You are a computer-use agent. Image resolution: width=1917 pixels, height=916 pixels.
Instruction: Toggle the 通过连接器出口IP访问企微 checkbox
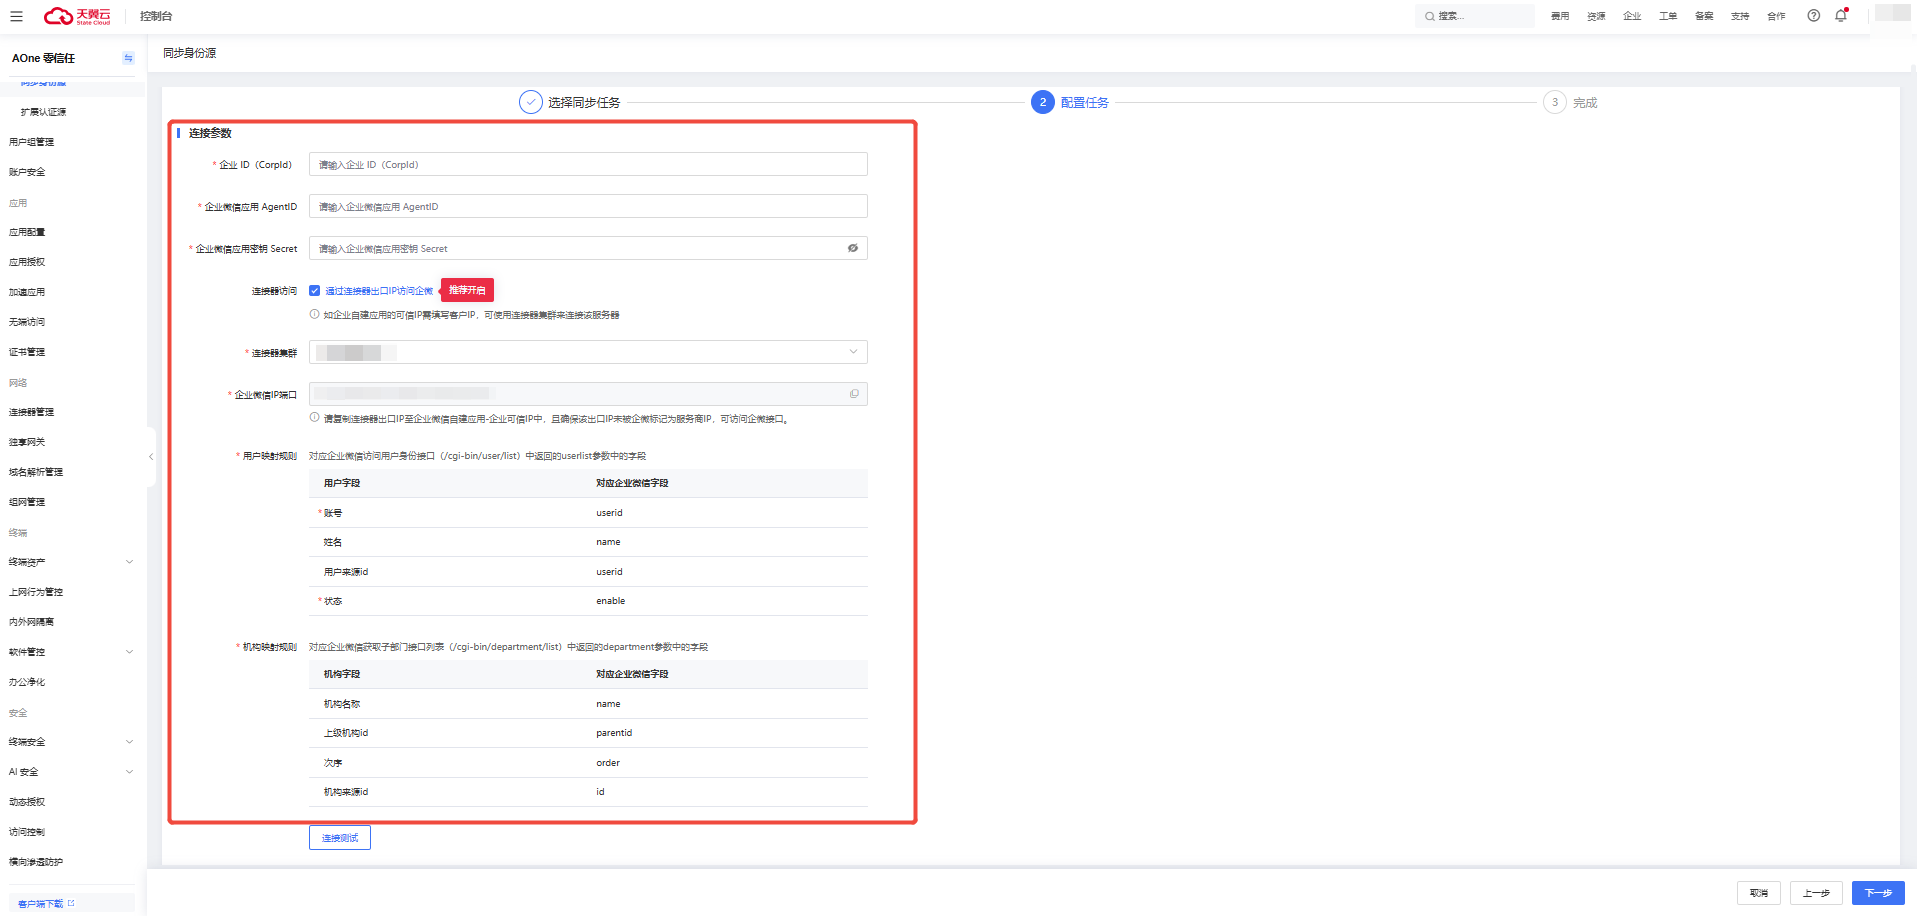[314, 291]
